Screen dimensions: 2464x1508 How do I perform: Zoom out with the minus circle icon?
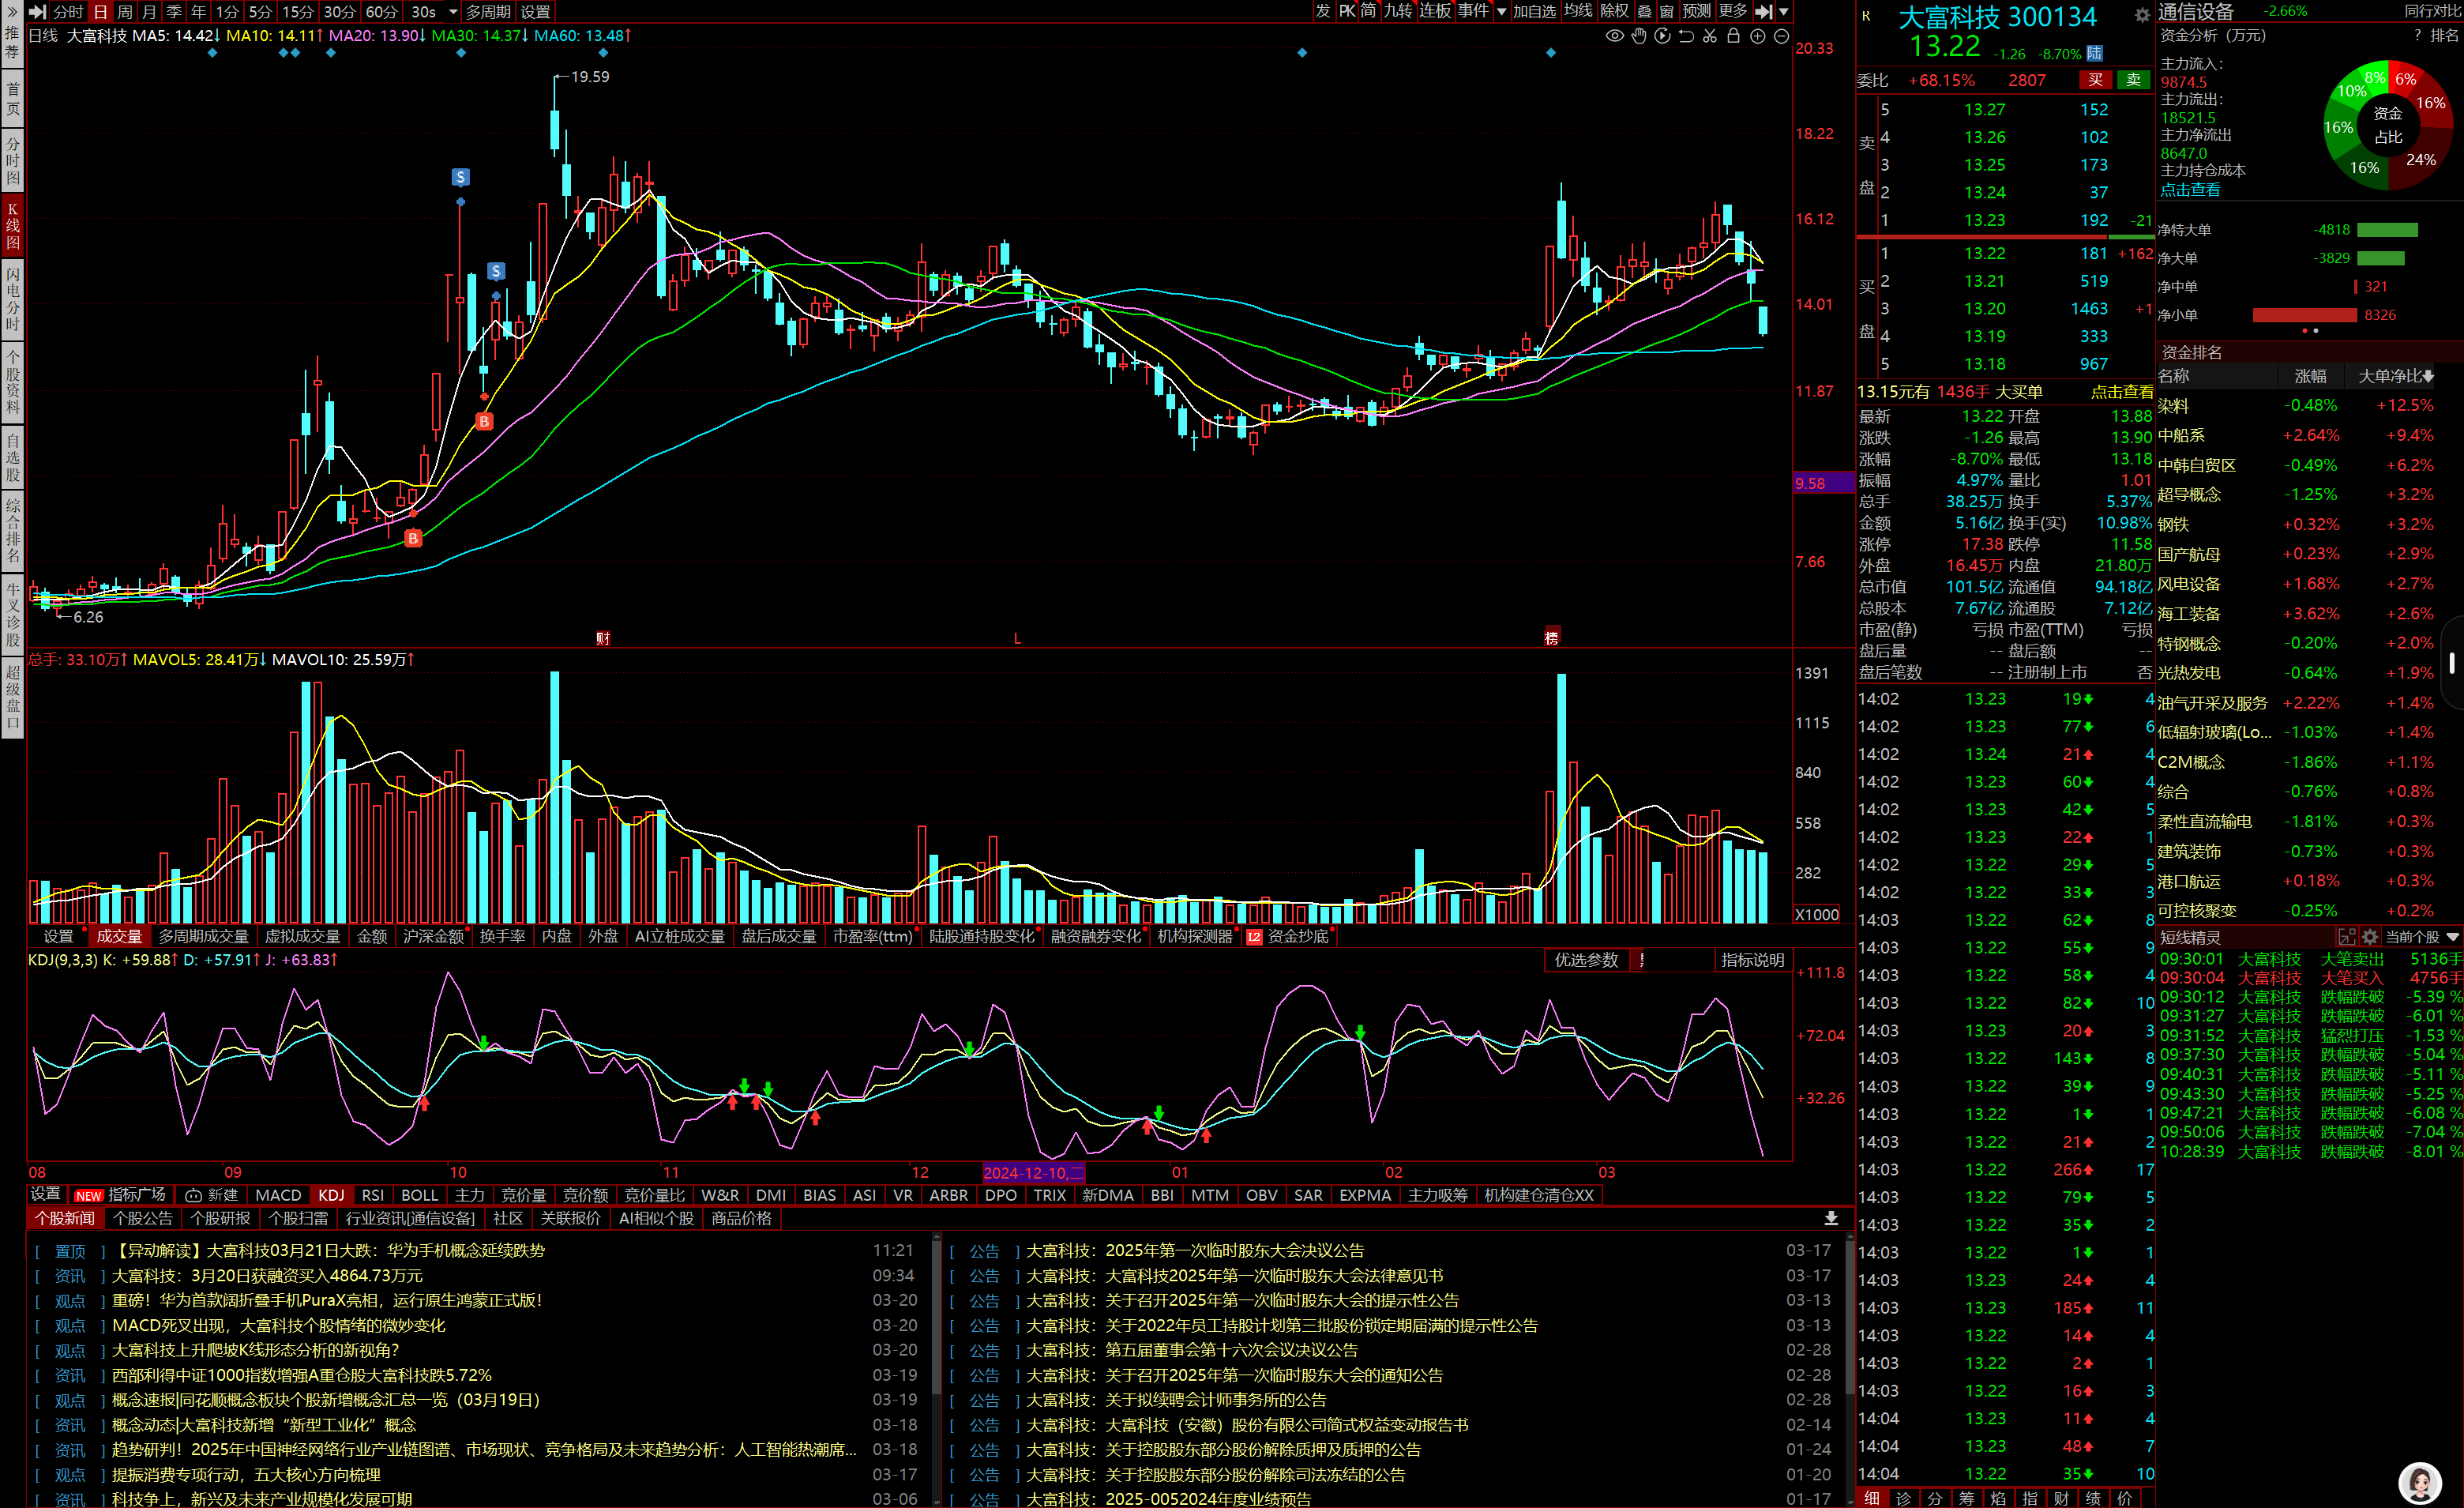[1781, 36]
